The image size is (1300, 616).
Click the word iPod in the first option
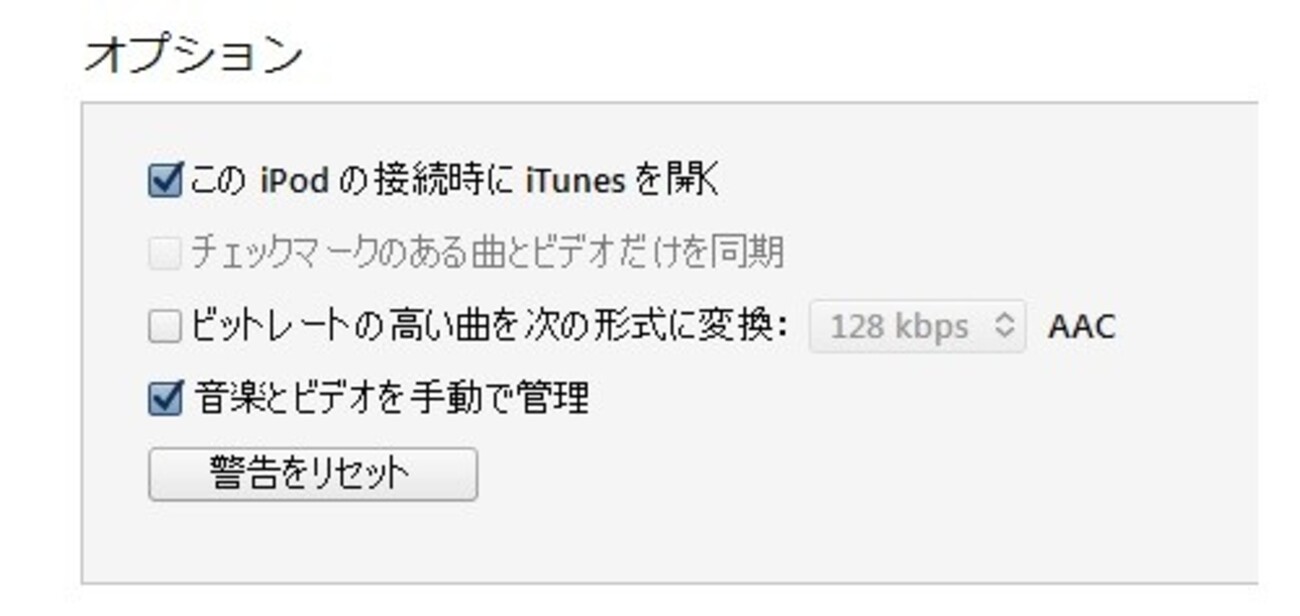click(x=296, y=182)
